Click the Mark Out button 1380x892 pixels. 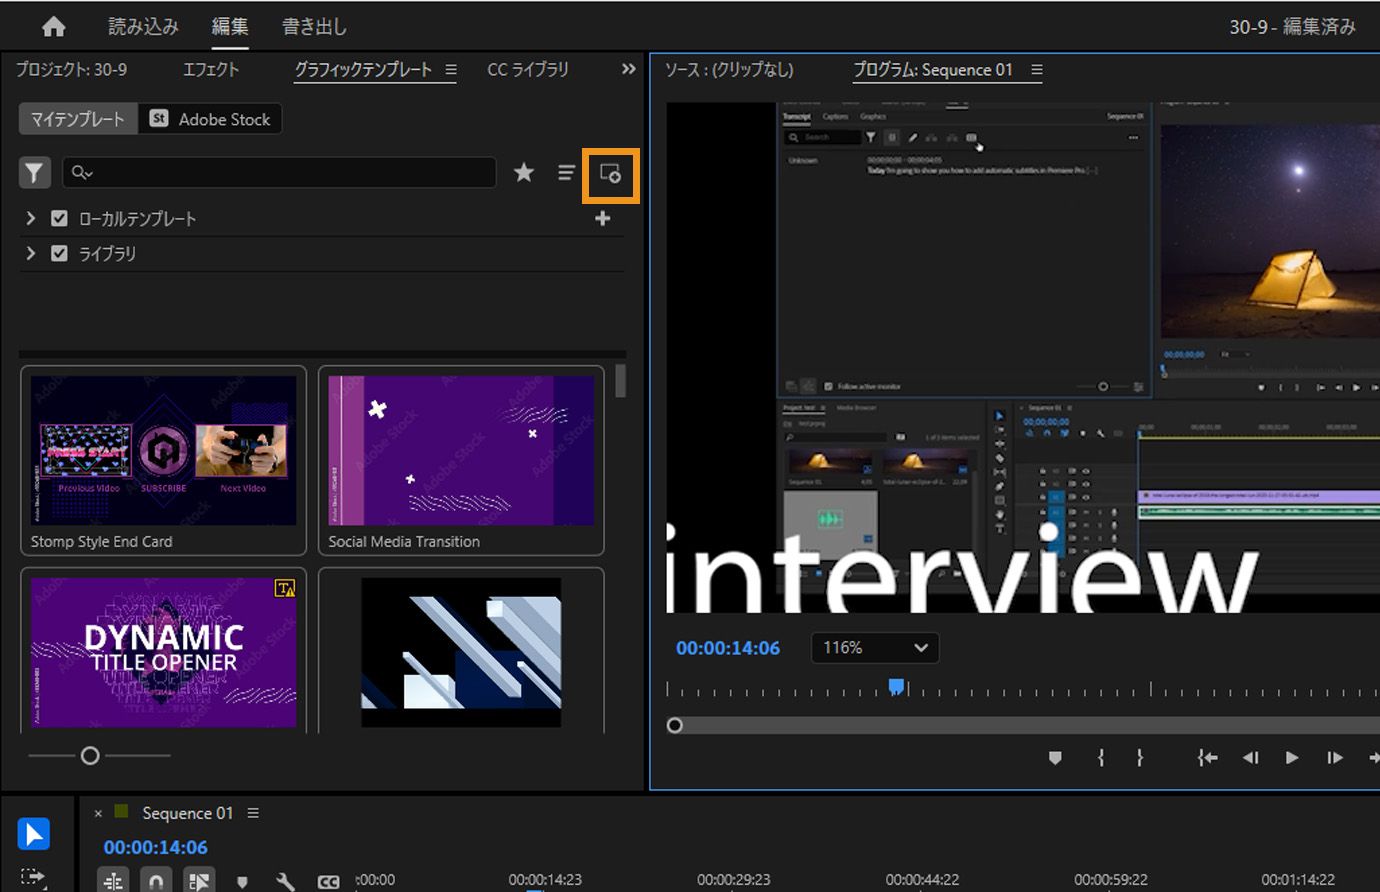(x=1139, y=758)
